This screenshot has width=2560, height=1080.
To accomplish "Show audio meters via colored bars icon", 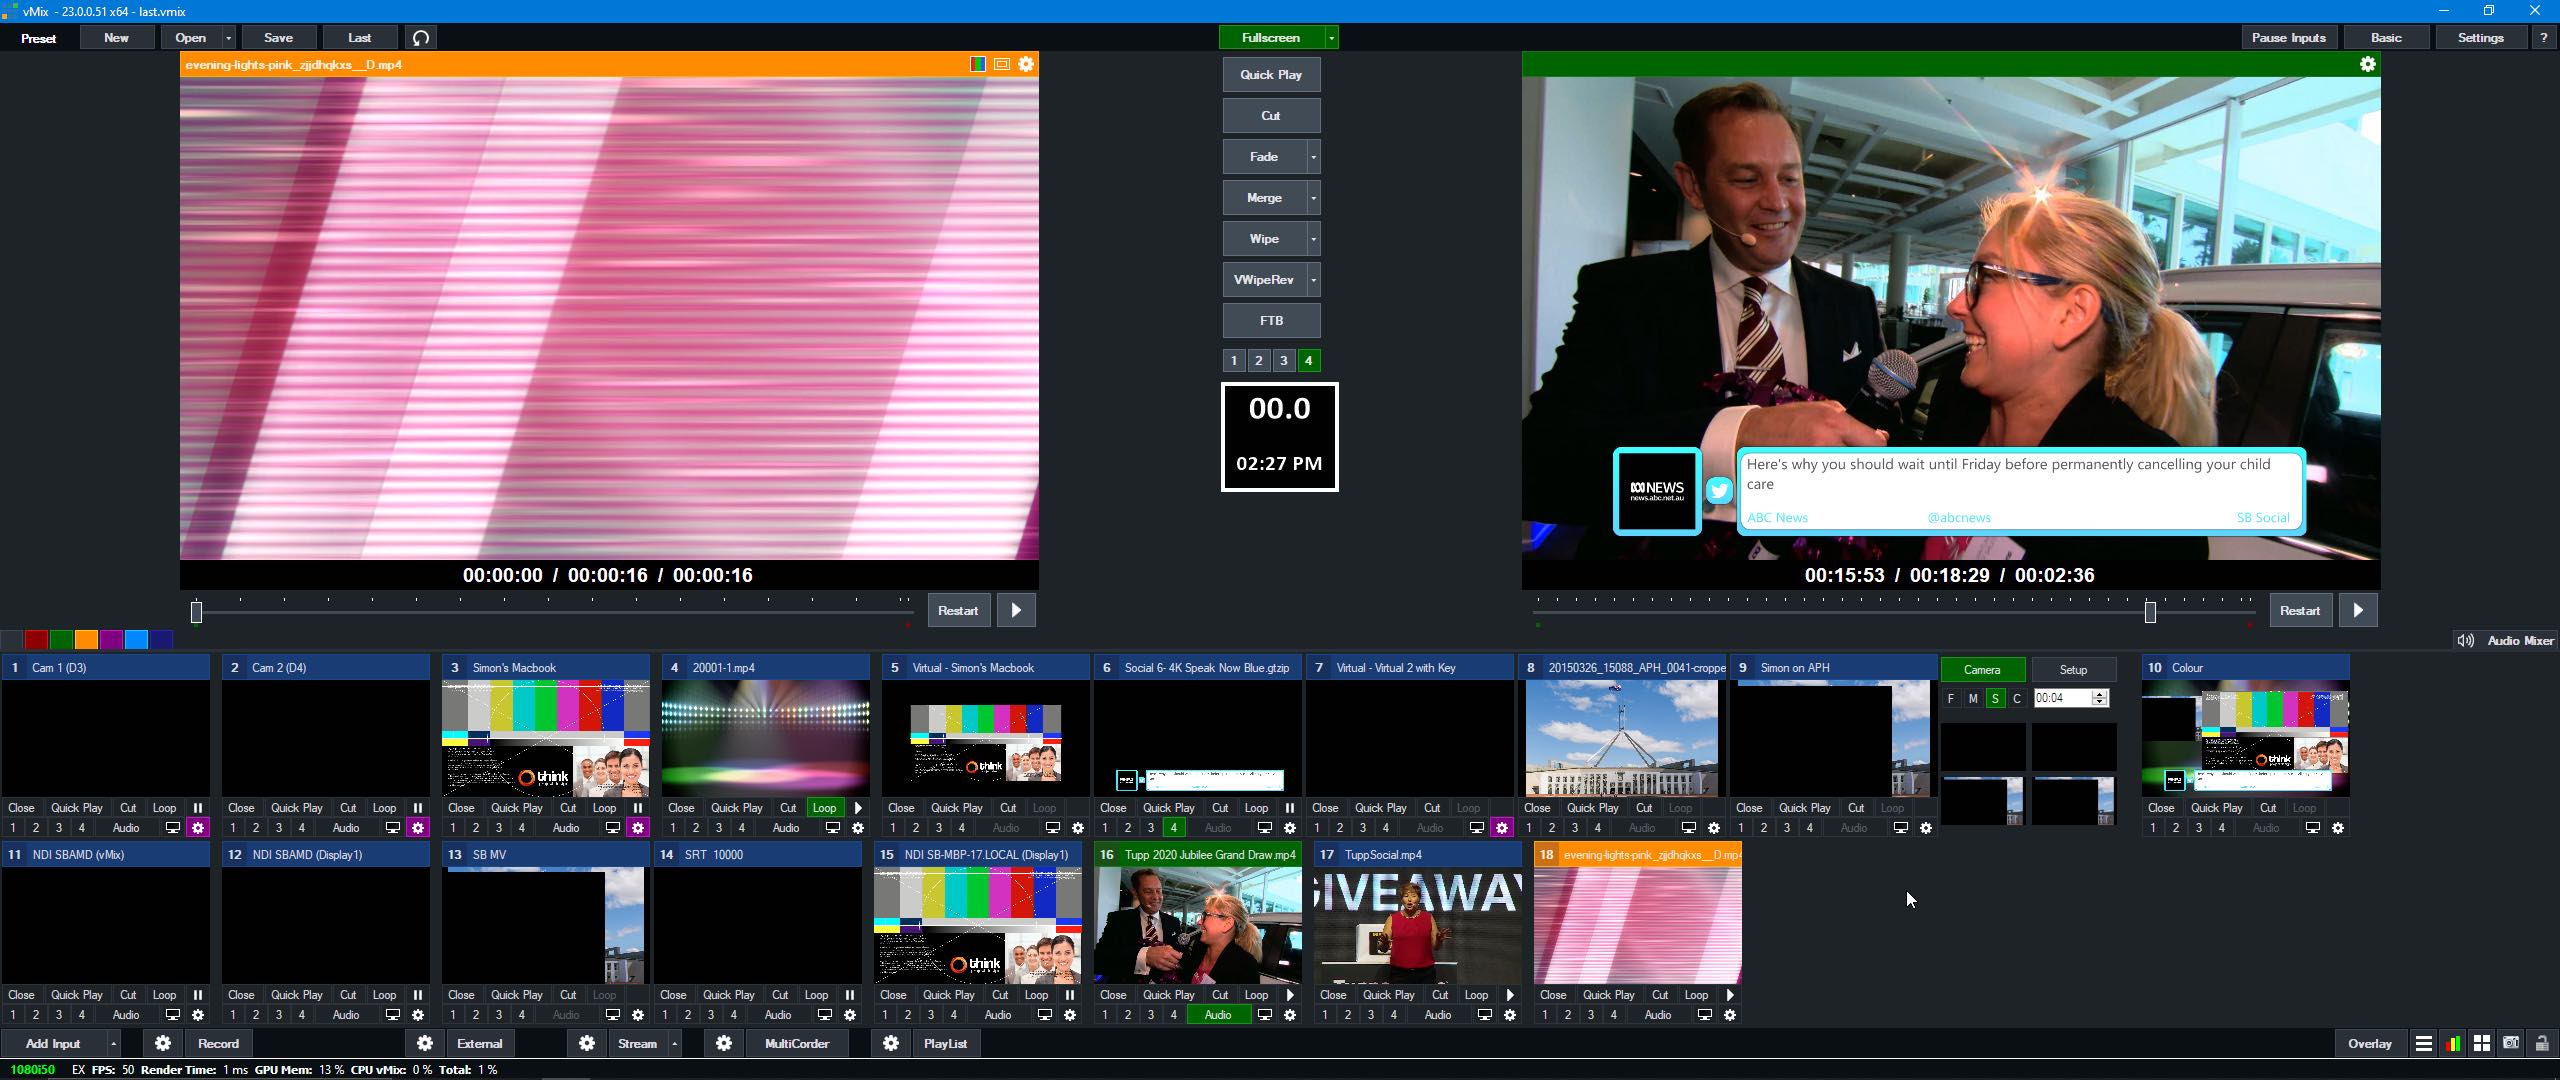I will (2452, 1043).
